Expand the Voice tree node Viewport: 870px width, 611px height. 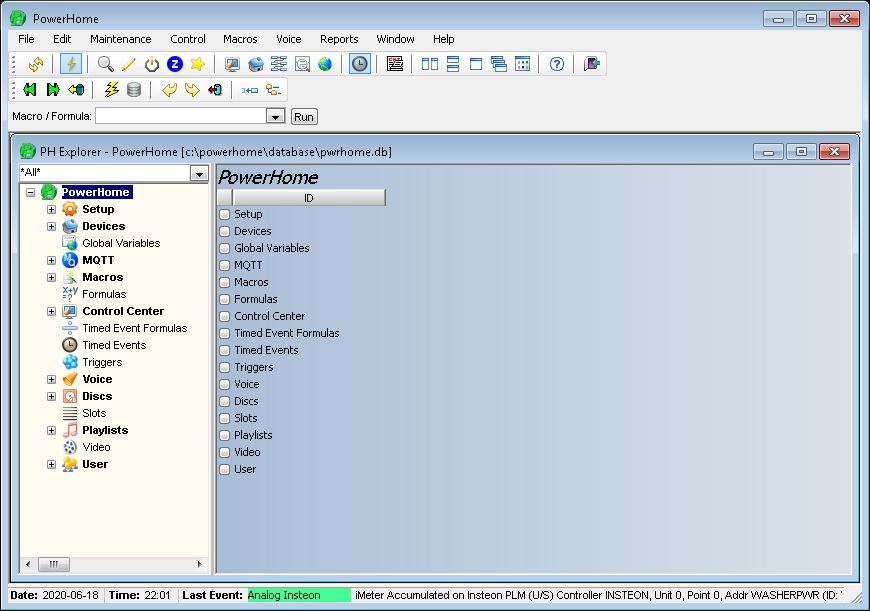coord(52,380)
